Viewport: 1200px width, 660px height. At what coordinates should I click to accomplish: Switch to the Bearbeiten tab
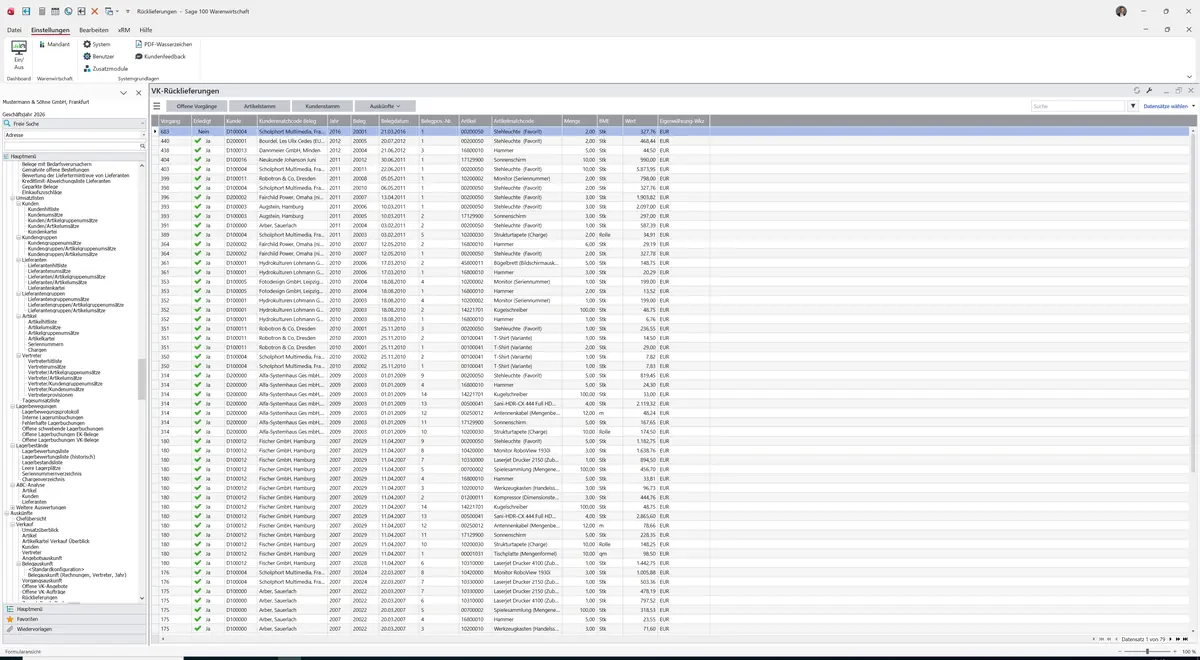[x=94, y=30]
